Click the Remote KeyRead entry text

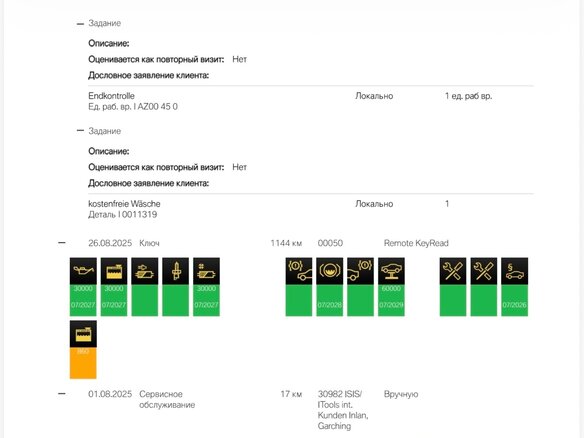tap(416, 243)
